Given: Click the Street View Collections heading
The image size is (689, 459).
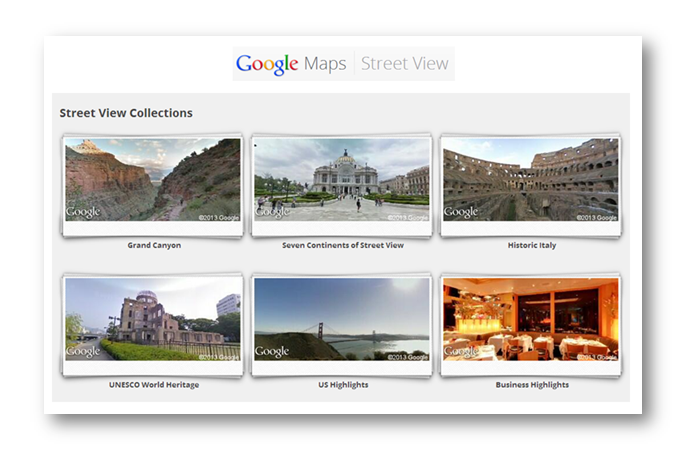Looking at the screenshot, I should [x=126, y=113].
